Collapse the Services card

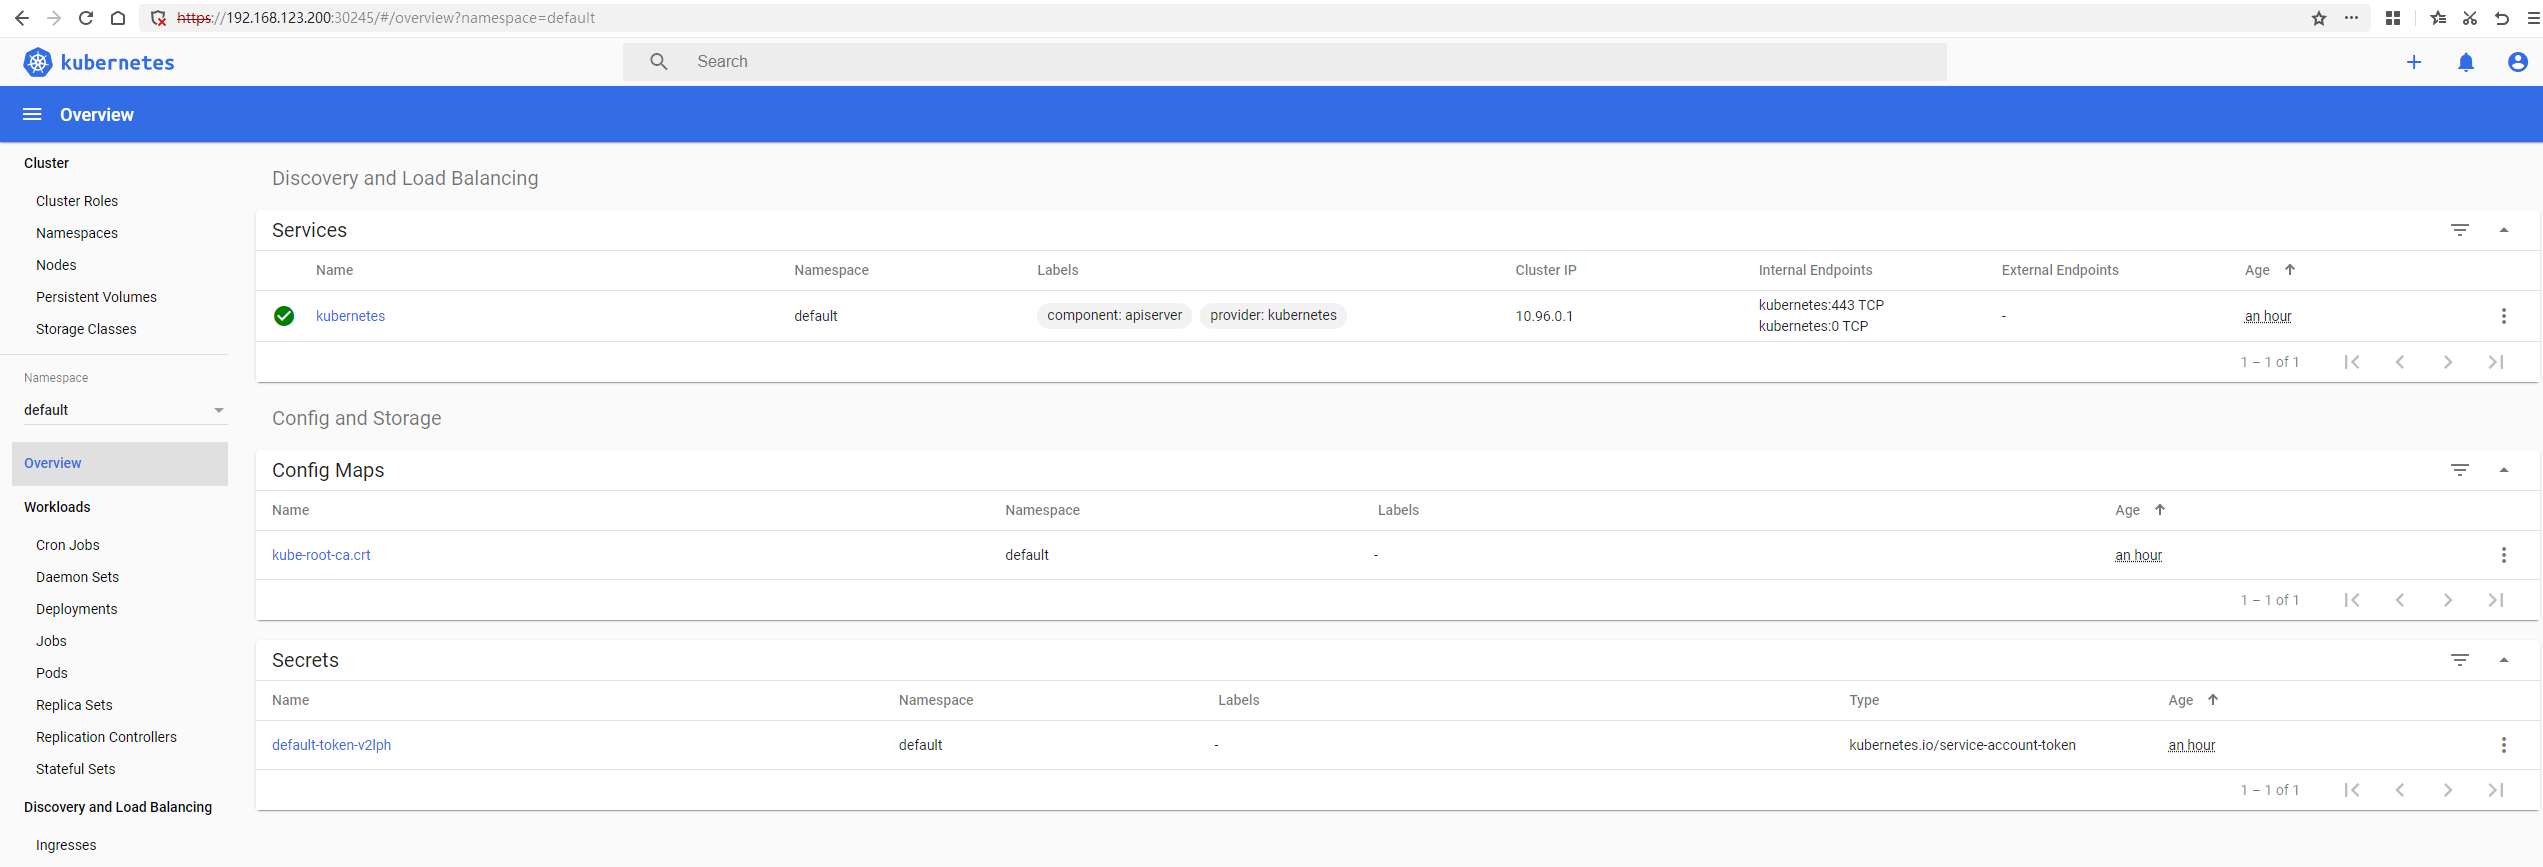[x=2503, y=230]
